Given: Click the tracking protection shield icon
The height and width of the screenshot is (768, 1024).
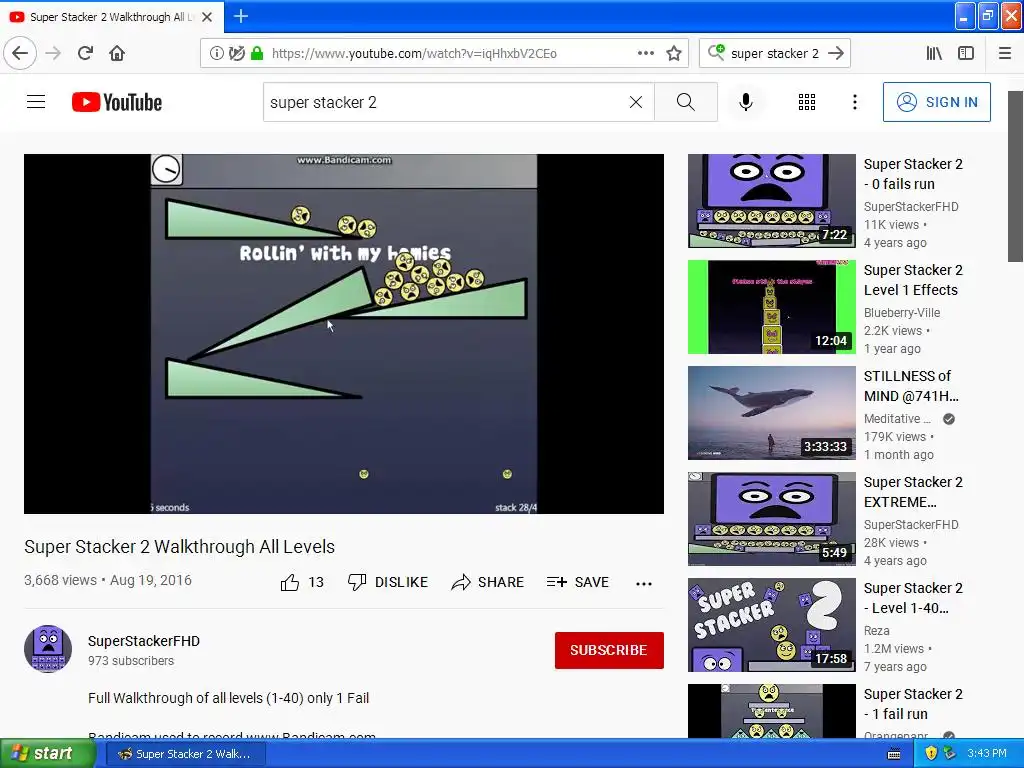Looking at the screenshot, I should [236, 54].
